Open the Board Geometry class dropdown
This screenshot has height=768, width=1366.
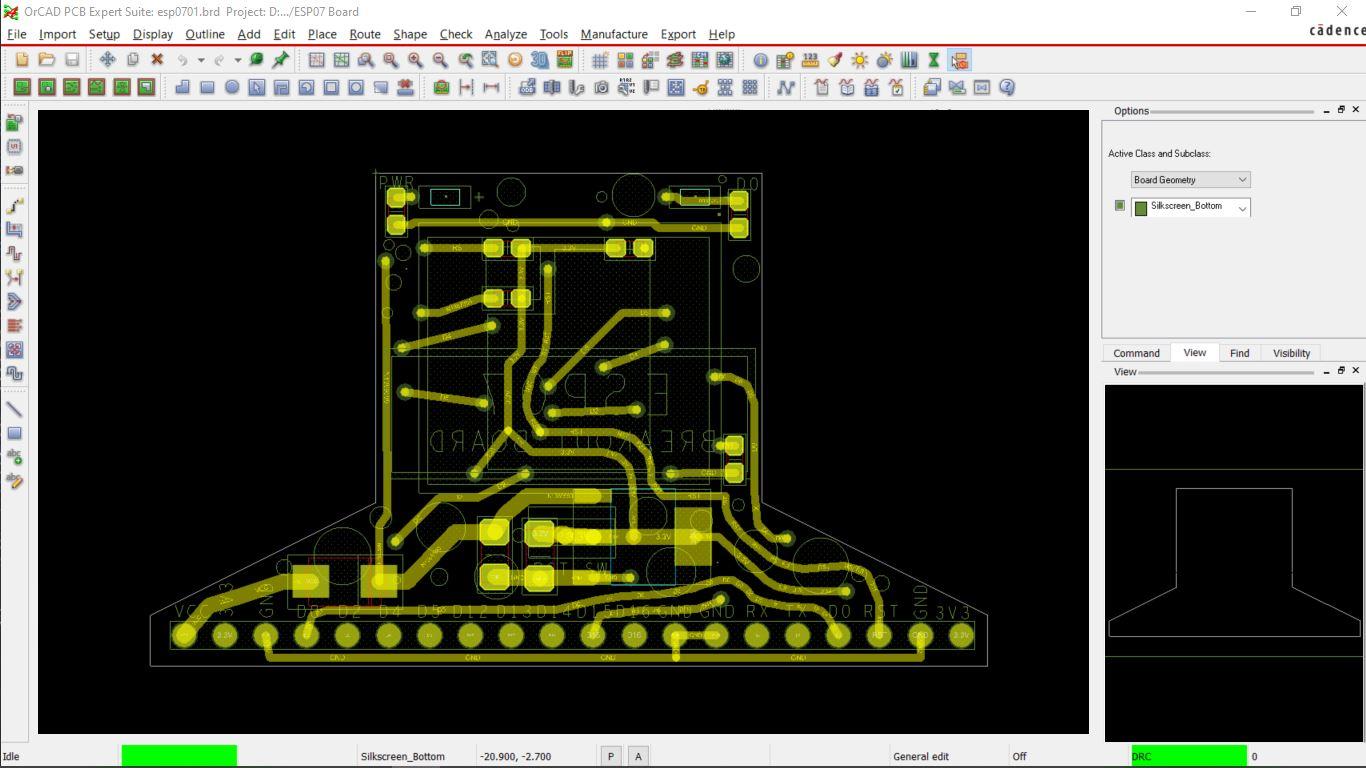1190,180
